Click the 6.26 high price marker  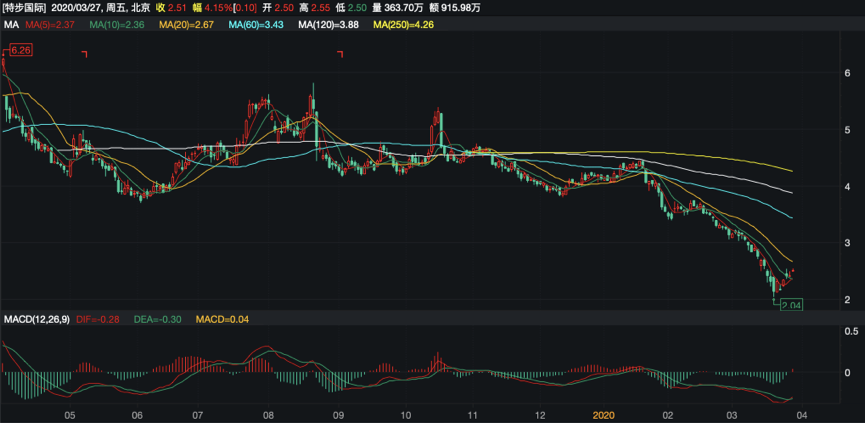tap(20, 49)
